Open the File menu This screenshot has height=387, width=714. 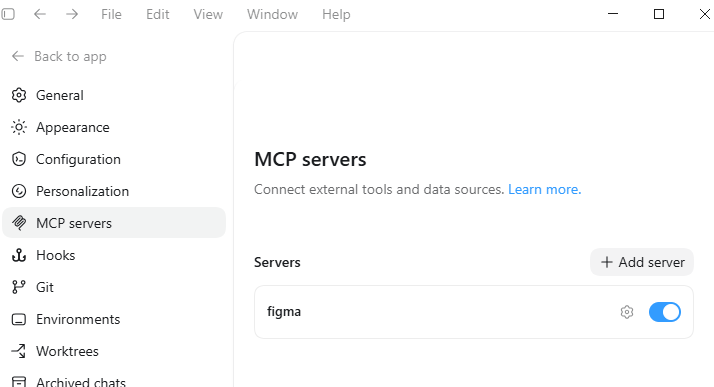coord(111,15)
